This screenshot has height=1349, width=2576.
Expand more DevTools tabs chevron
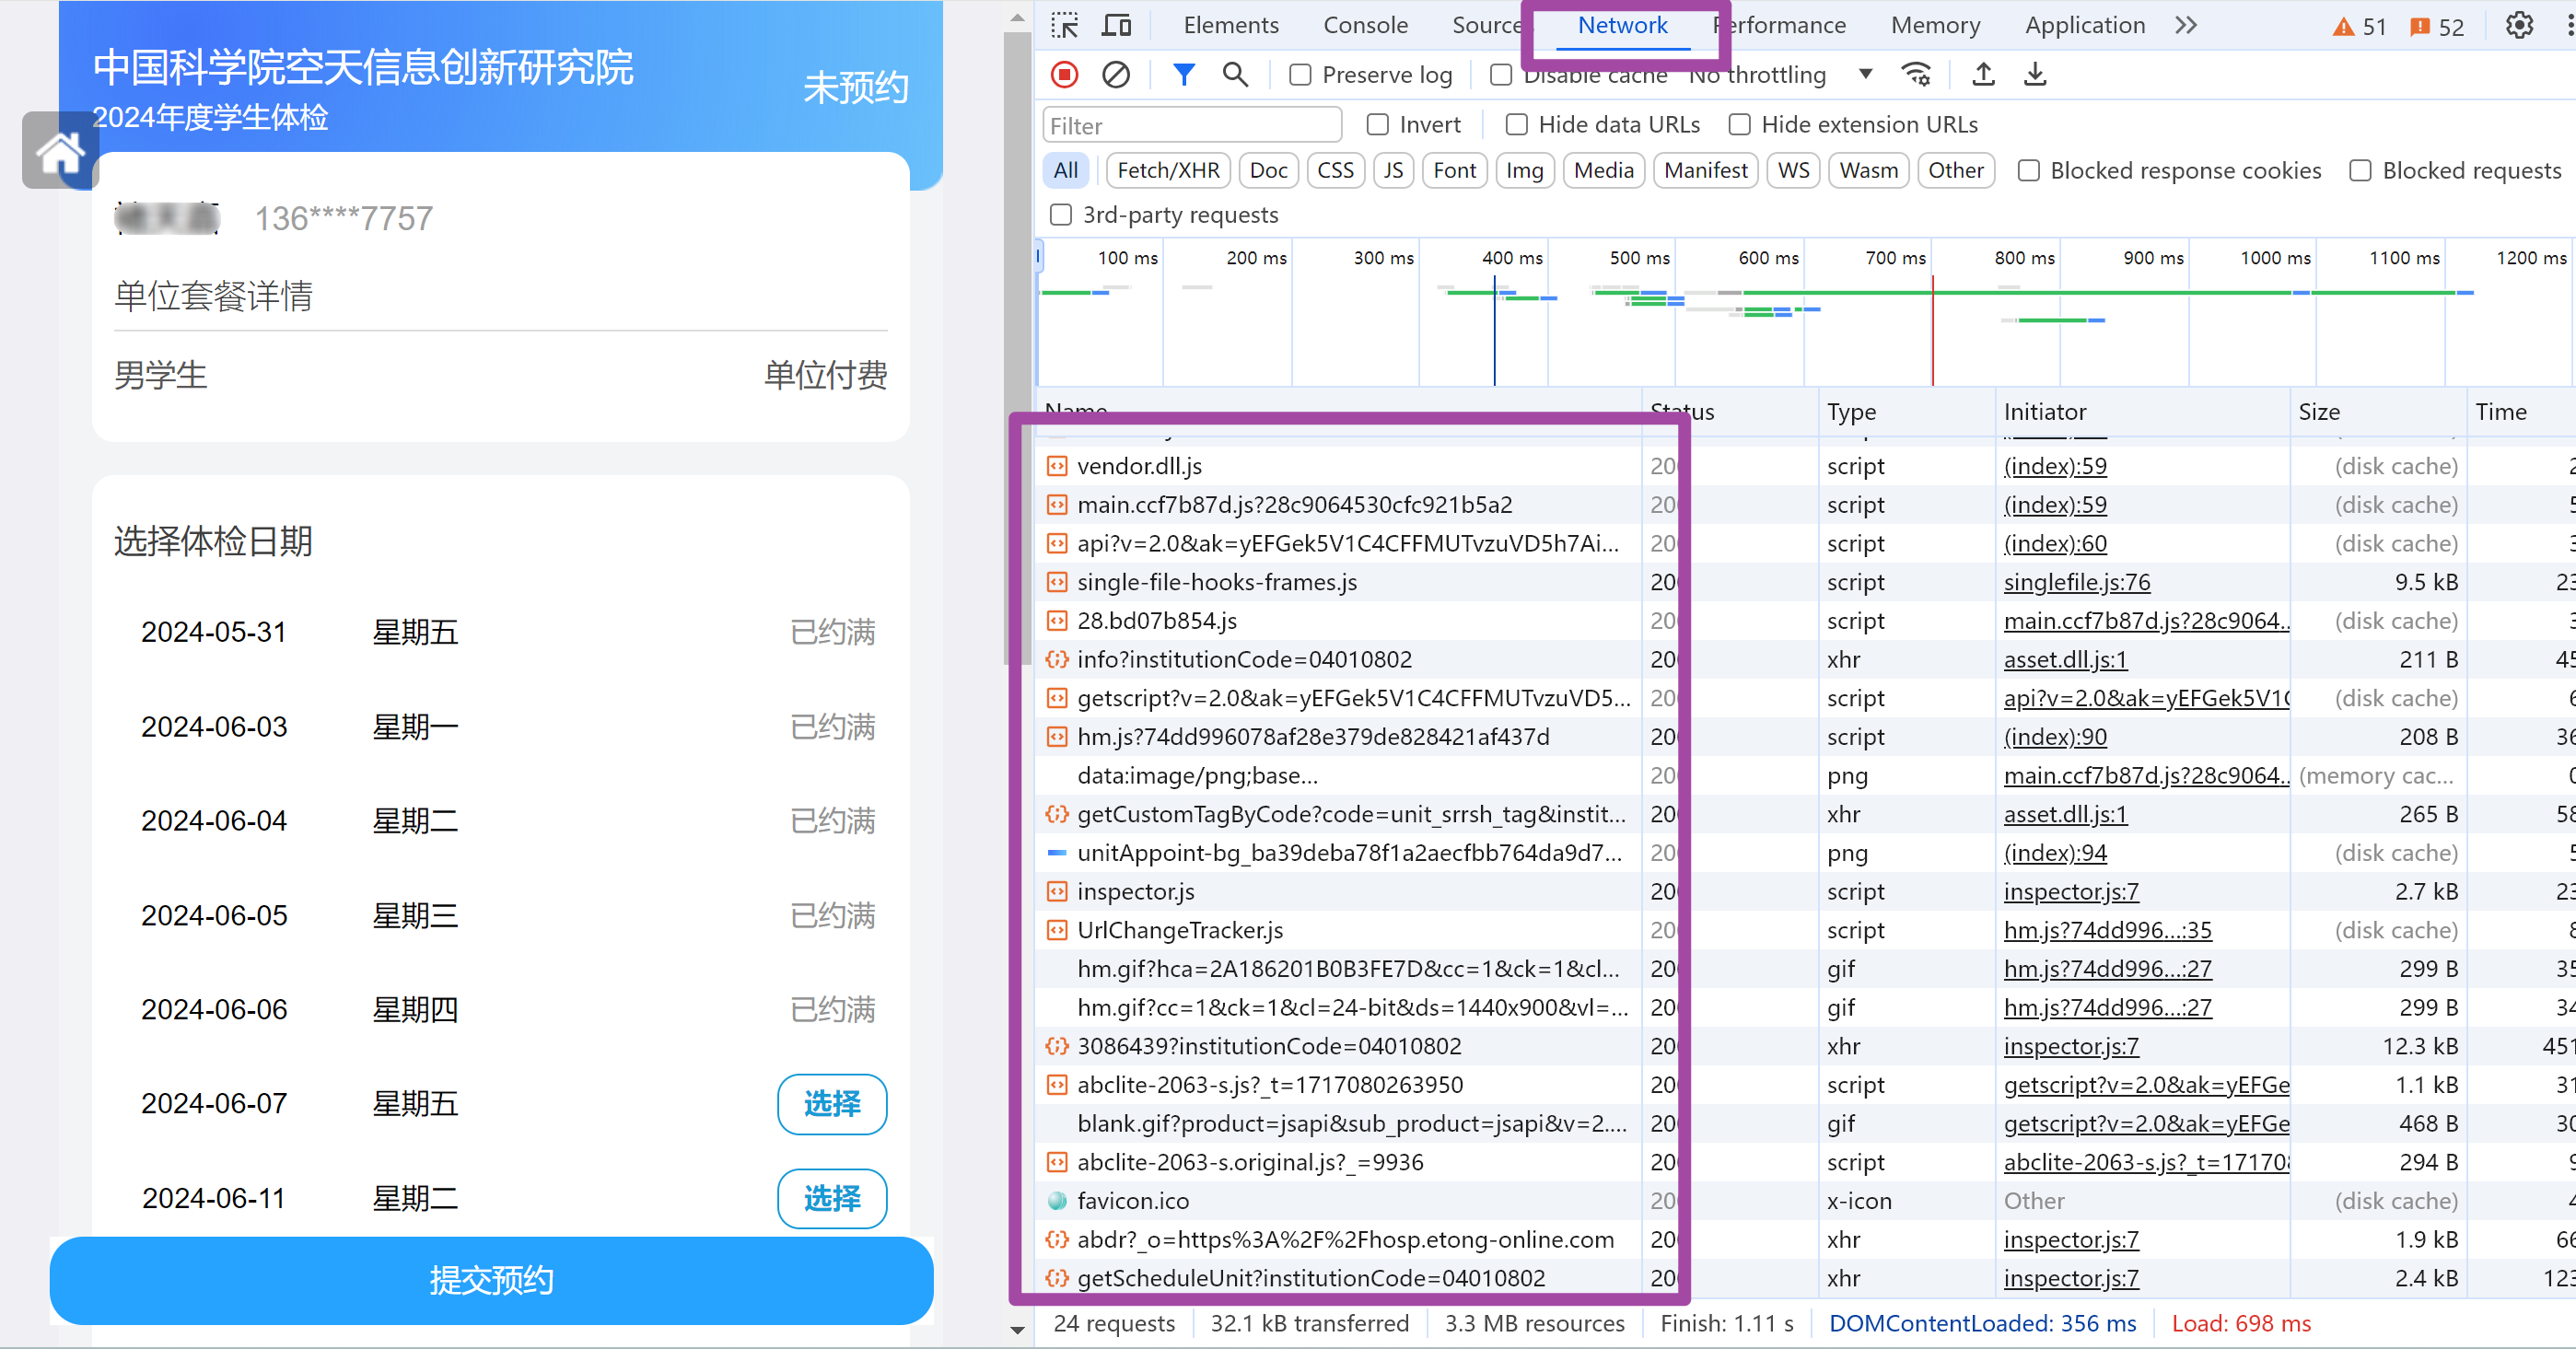(2185, 25)
